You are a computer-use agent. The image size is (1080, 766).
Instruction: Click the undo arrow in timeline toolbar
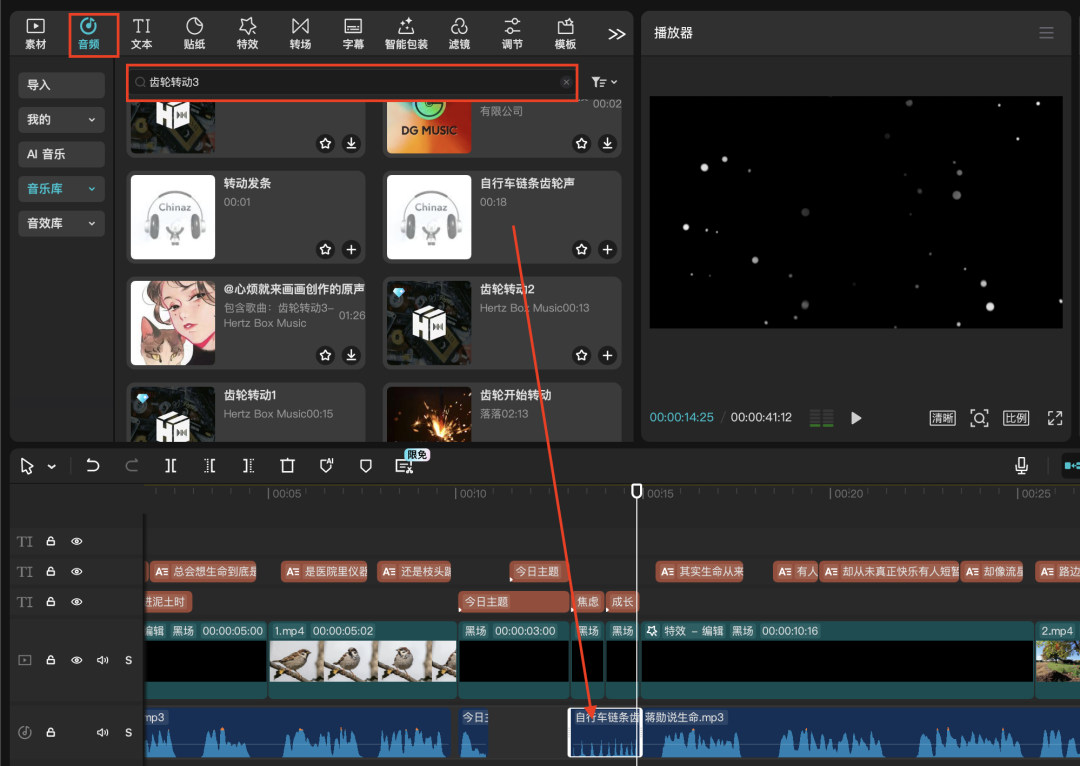(93, 466)
